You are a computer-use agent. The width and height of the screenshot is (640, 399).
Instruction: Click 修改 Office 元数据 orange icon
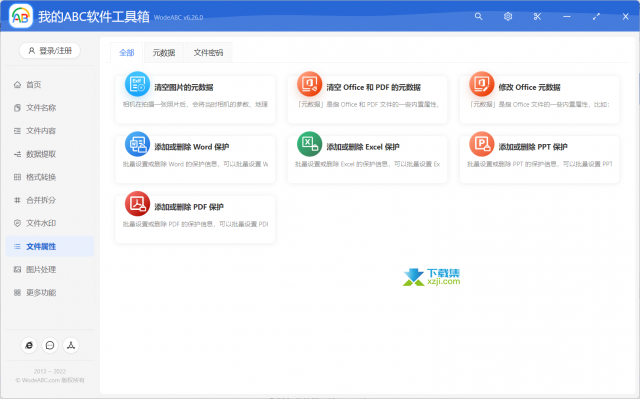(x=482, y=84)
